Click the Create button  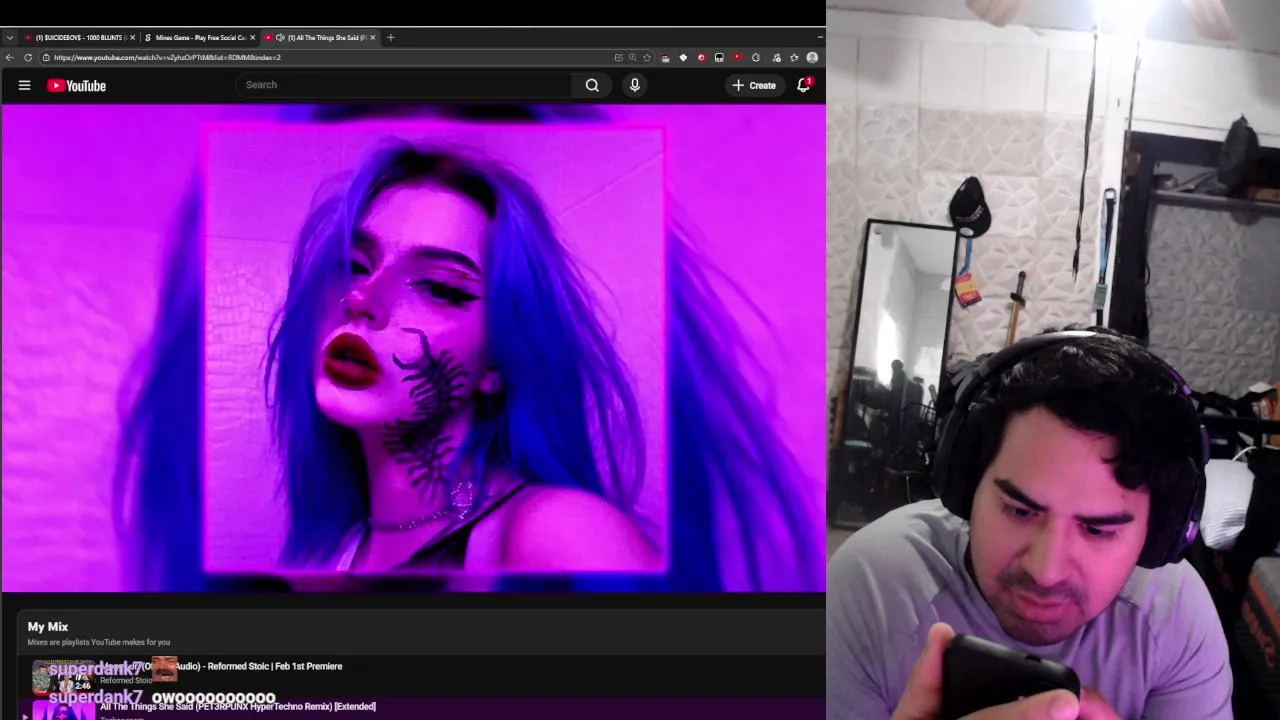754,85
